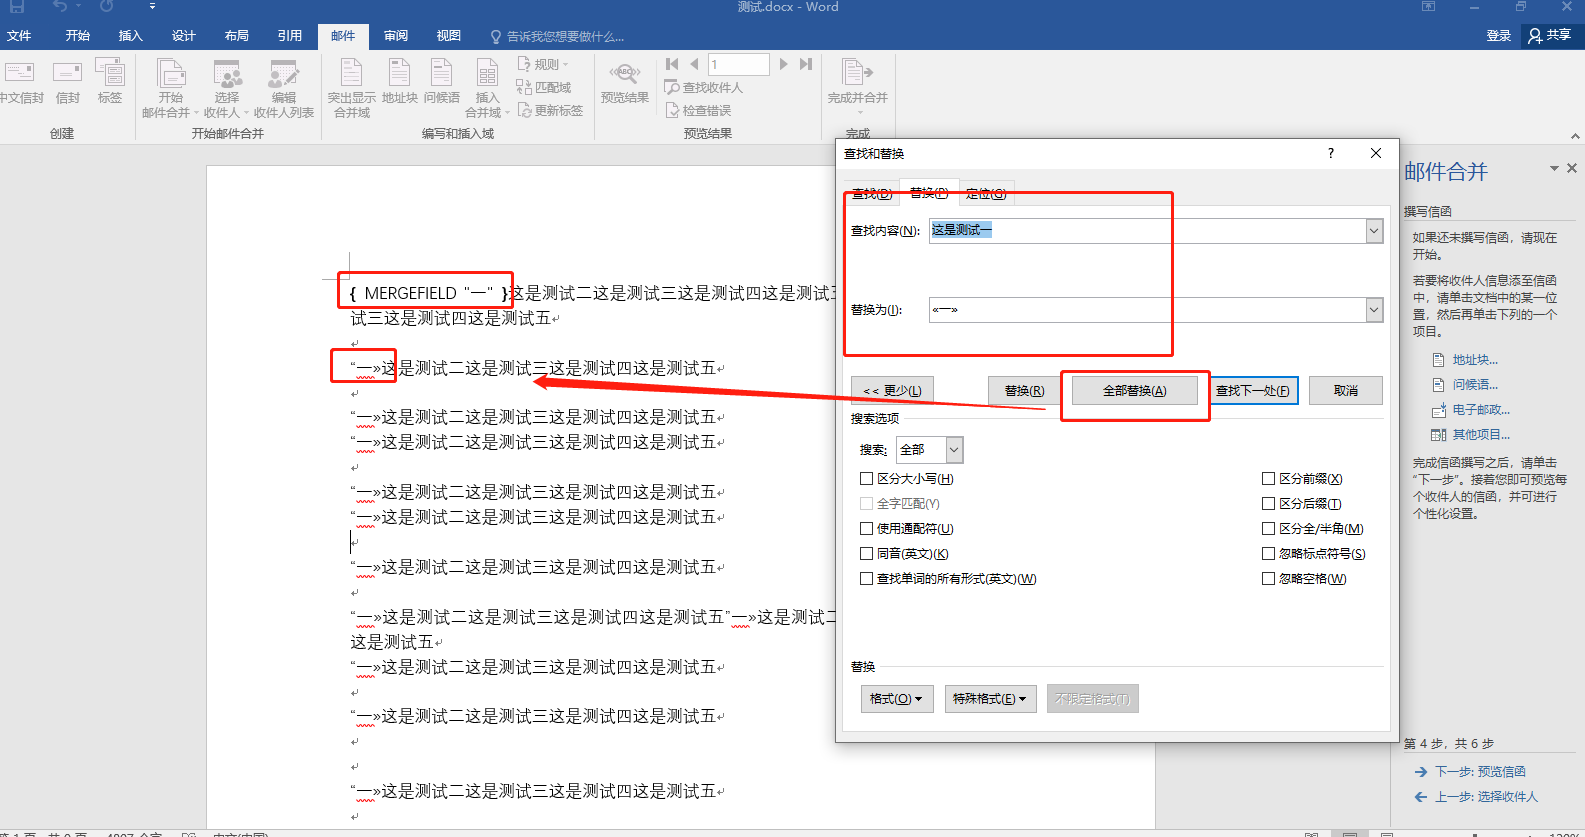Switch to the 视图 View tab
The image size is (1585, 837).
tap(448, 36)
